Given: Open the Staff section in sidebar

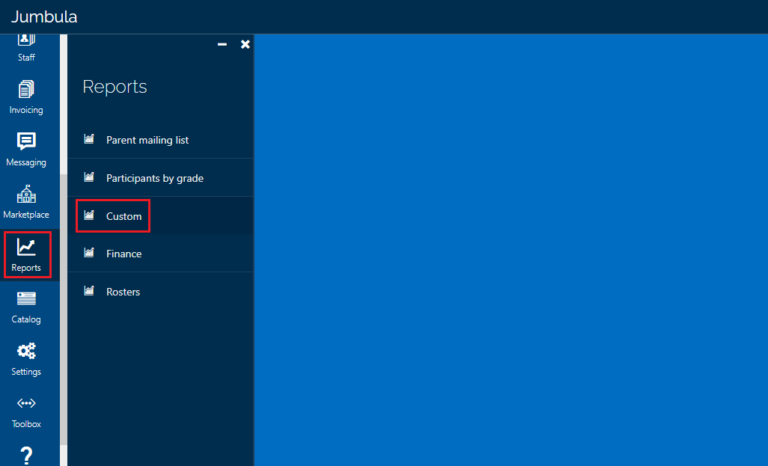Looking at the screenshot, I should tap(26, 48).
